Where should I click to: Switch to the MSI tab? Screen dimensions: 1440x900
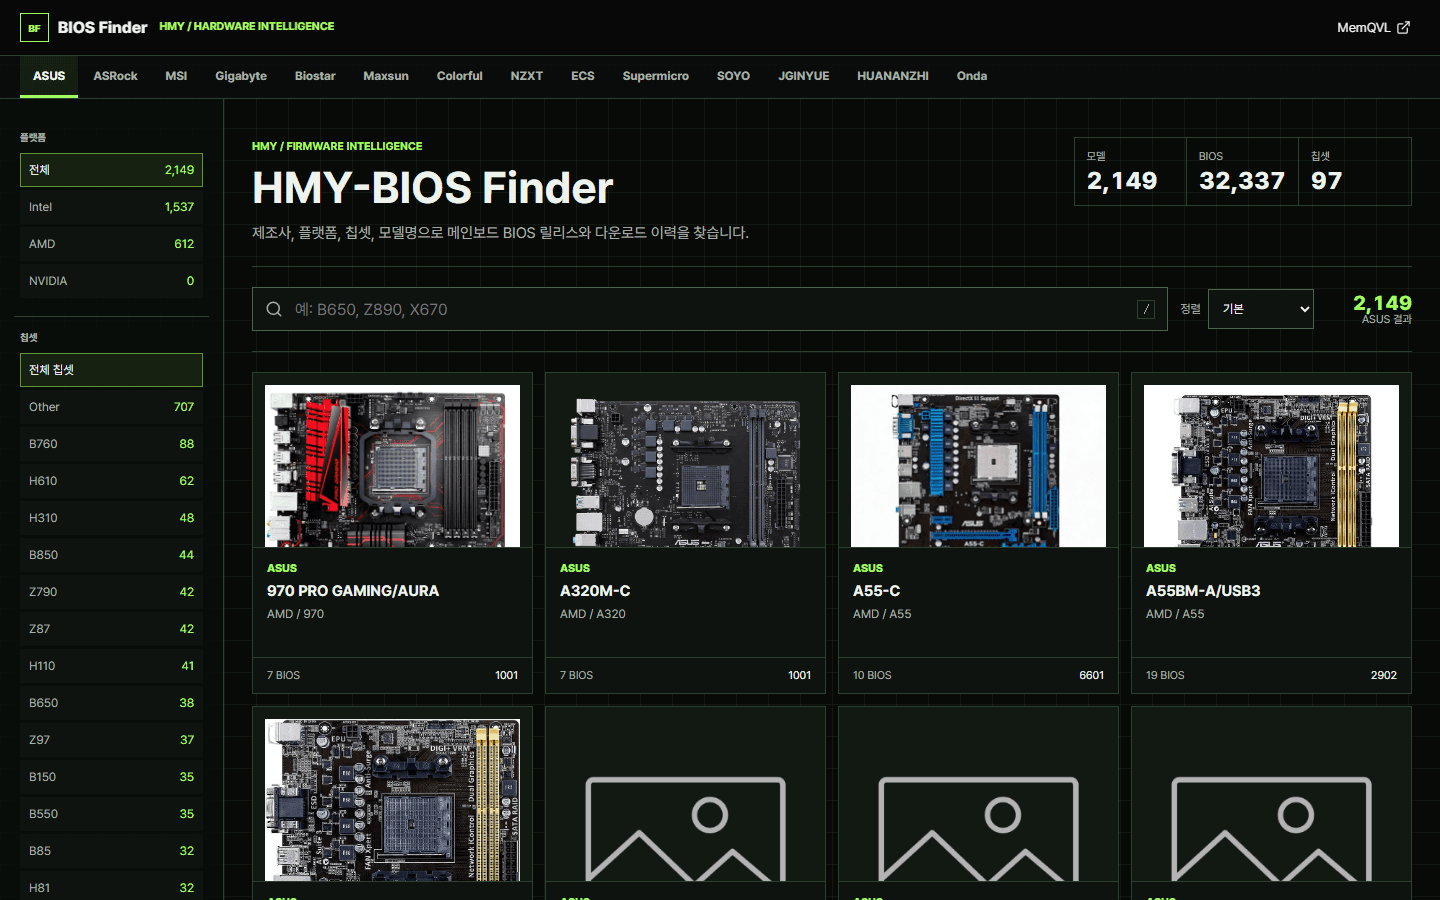tap(176, 76)
